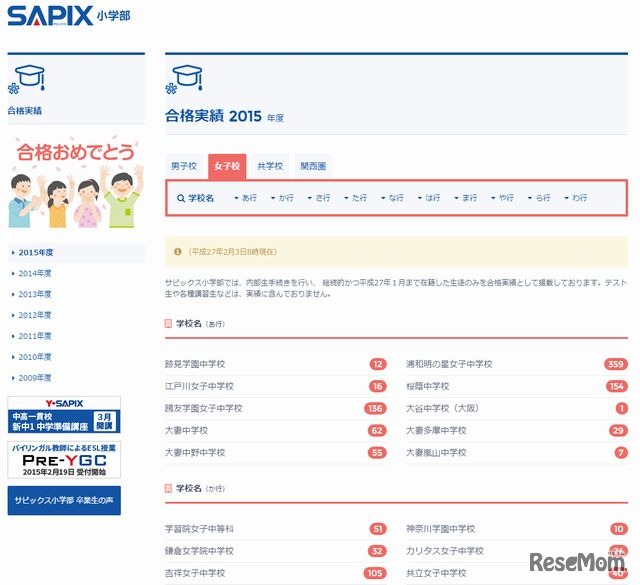Click 大妻嵐山中学校 in the list
This screenshot has height=585, width=640.
tap(436, 452)
